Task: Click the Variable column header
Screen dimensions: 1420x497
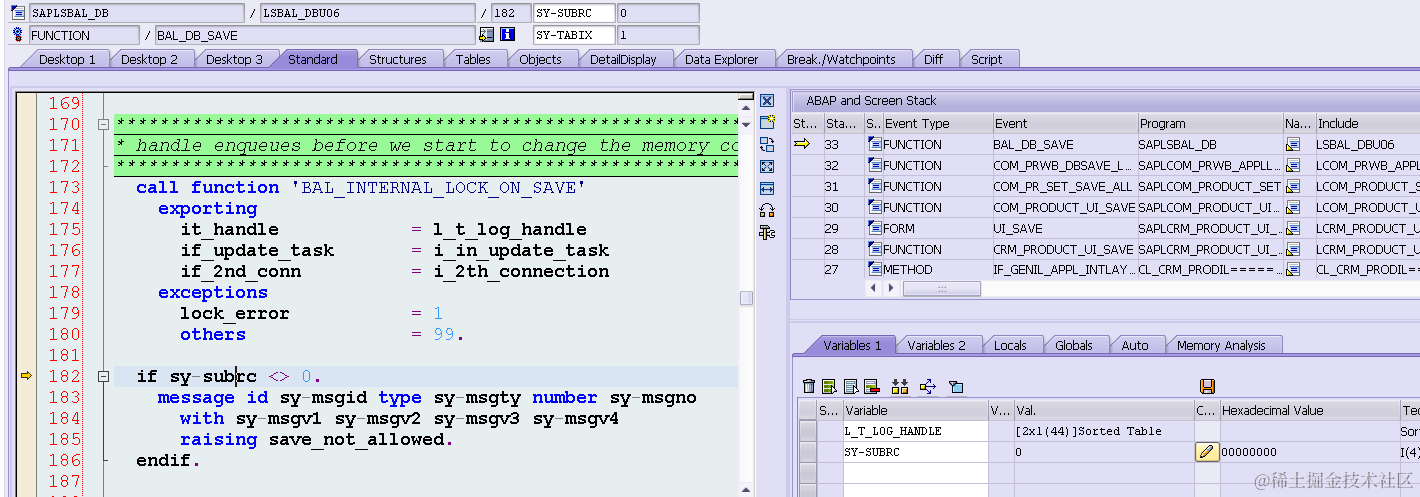Action: click(914, 410)
